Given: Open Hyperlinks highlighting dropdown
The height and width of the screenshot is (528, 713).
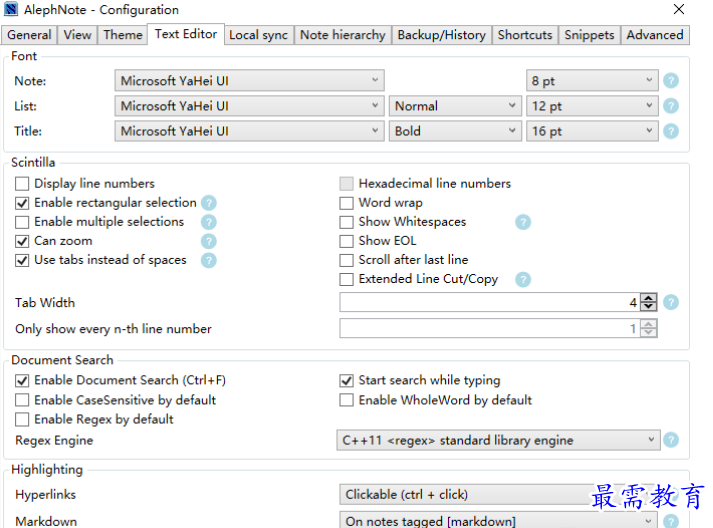Looking at the screenshot, I should [x=498, y=494].
